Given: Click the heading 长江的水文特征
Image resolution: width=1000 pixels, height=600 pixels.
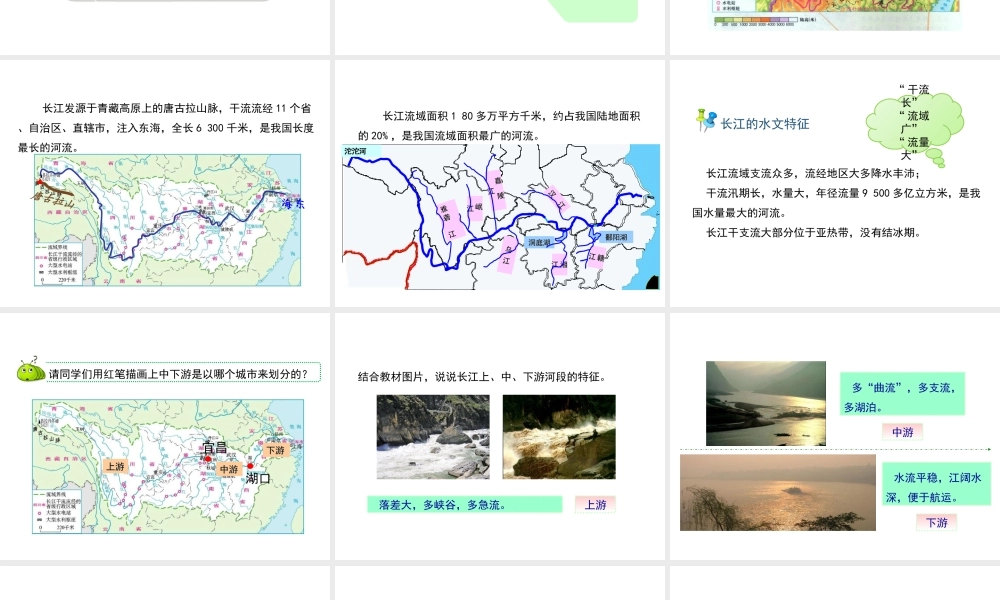Looking at the screenshot, I should pos(765,124).
